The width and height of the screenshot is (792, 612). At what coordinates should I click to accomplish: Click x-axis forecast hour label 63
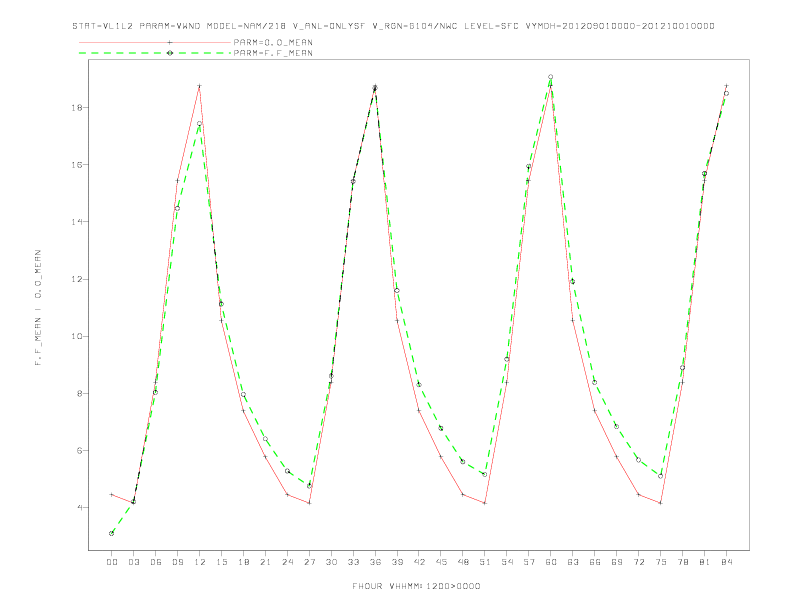(573, 562)
